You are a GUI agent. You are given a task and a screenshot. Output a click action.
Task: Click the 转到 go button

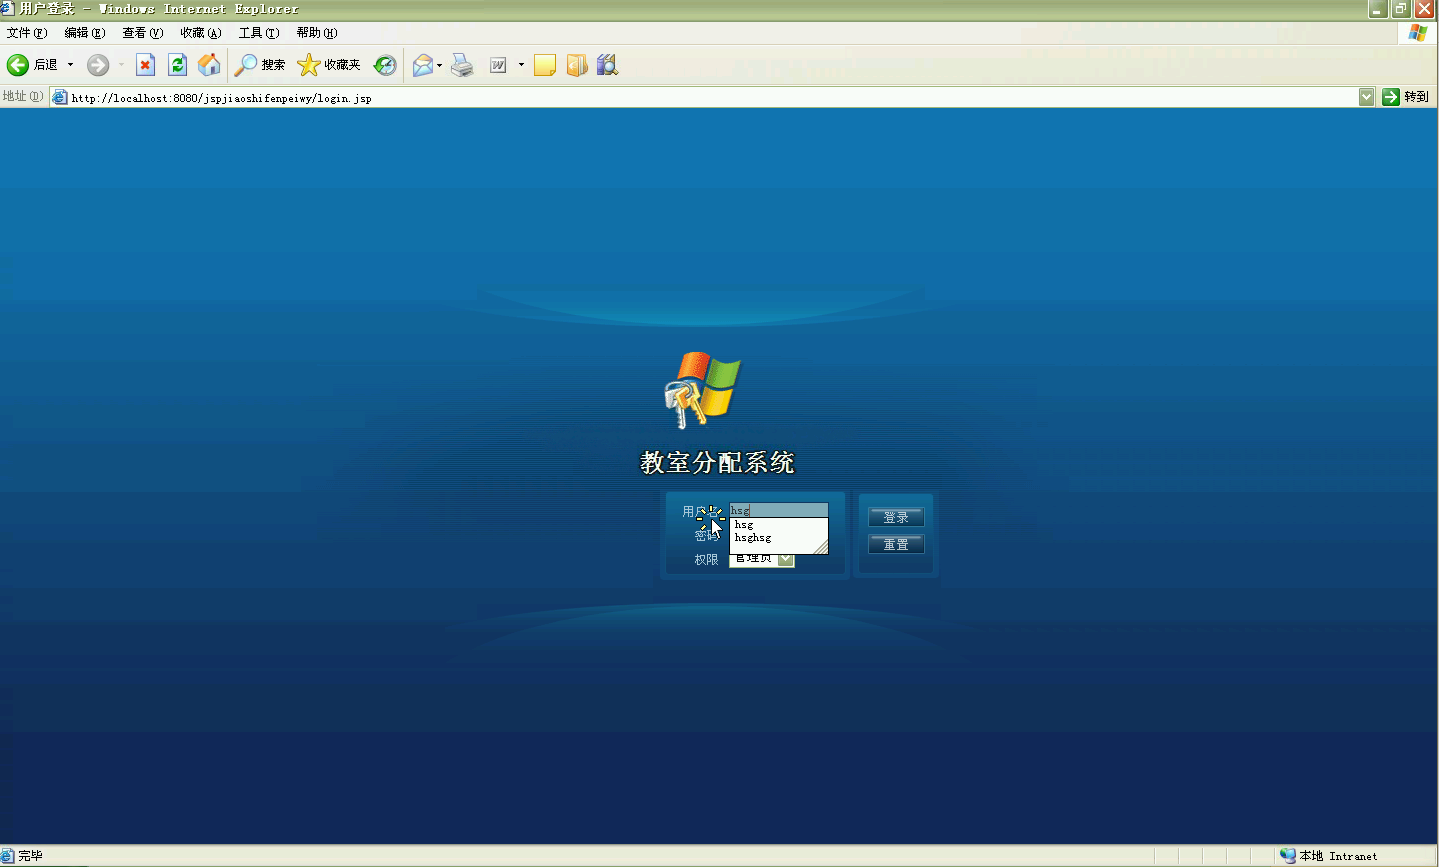pos(1406,97)
